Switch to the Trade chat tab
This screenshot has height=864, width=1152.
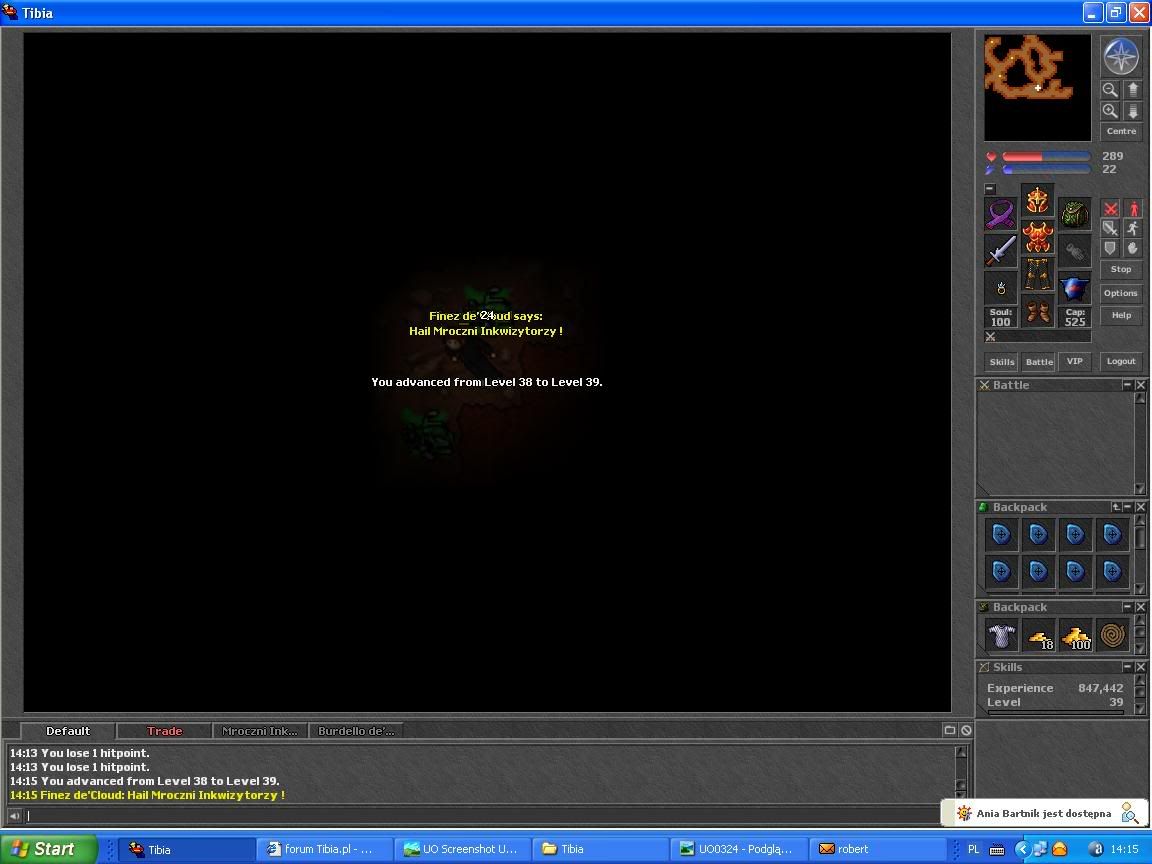(165, 731)
